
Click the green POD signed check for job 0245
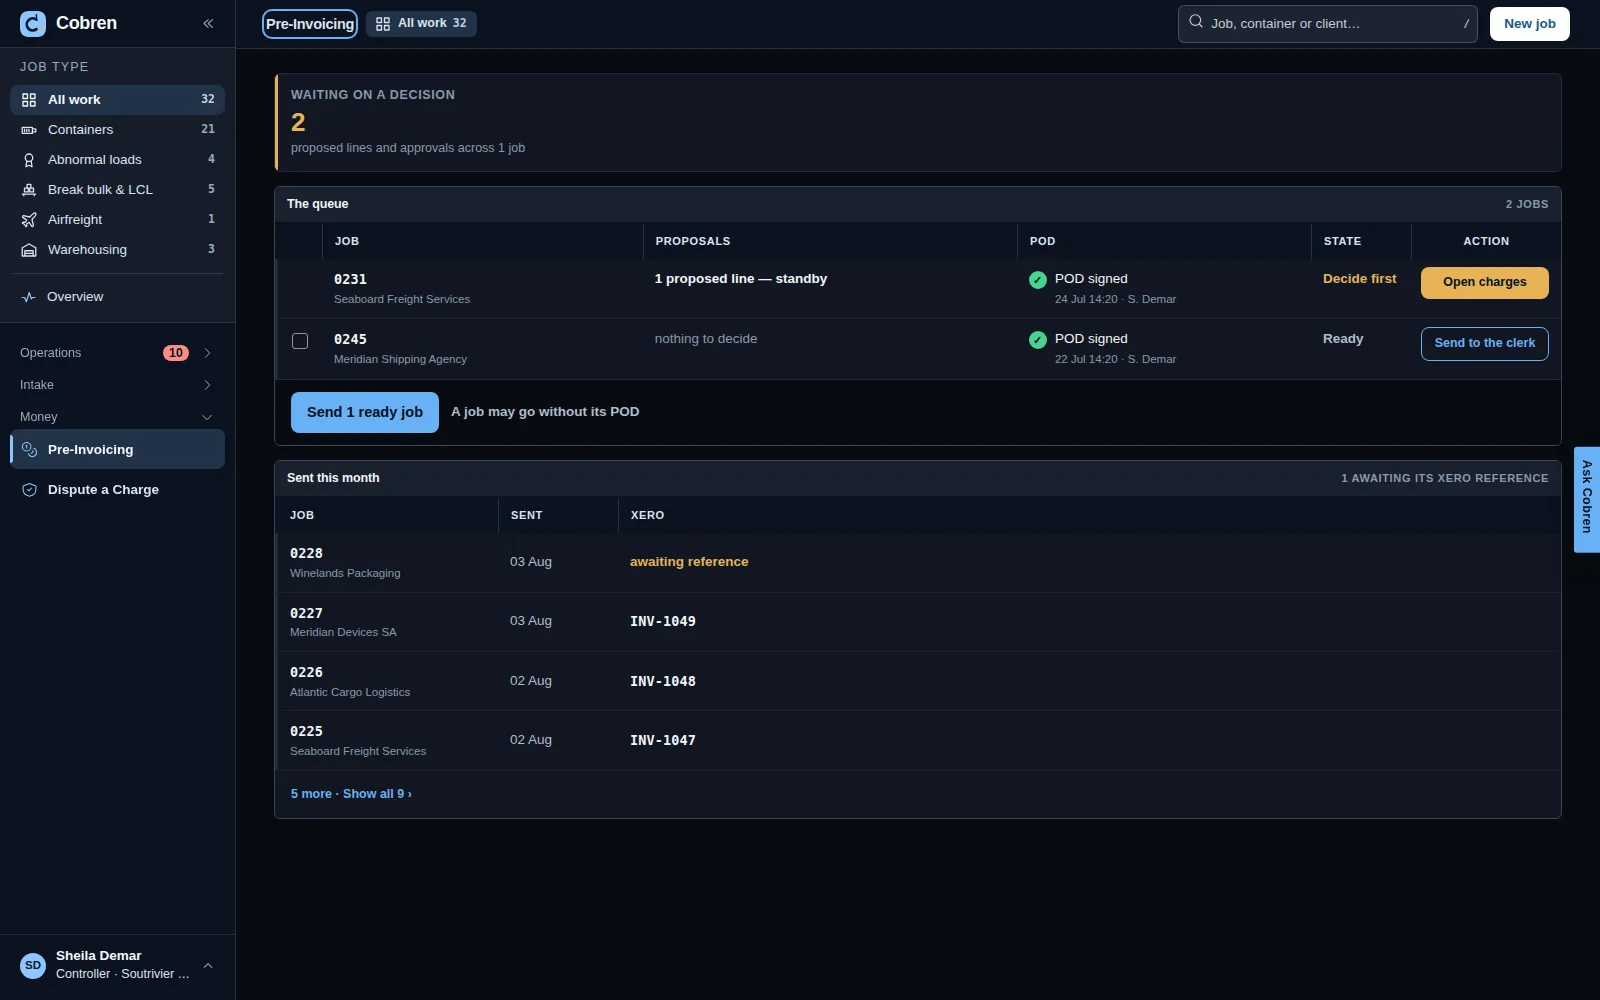pos(1038,340)
